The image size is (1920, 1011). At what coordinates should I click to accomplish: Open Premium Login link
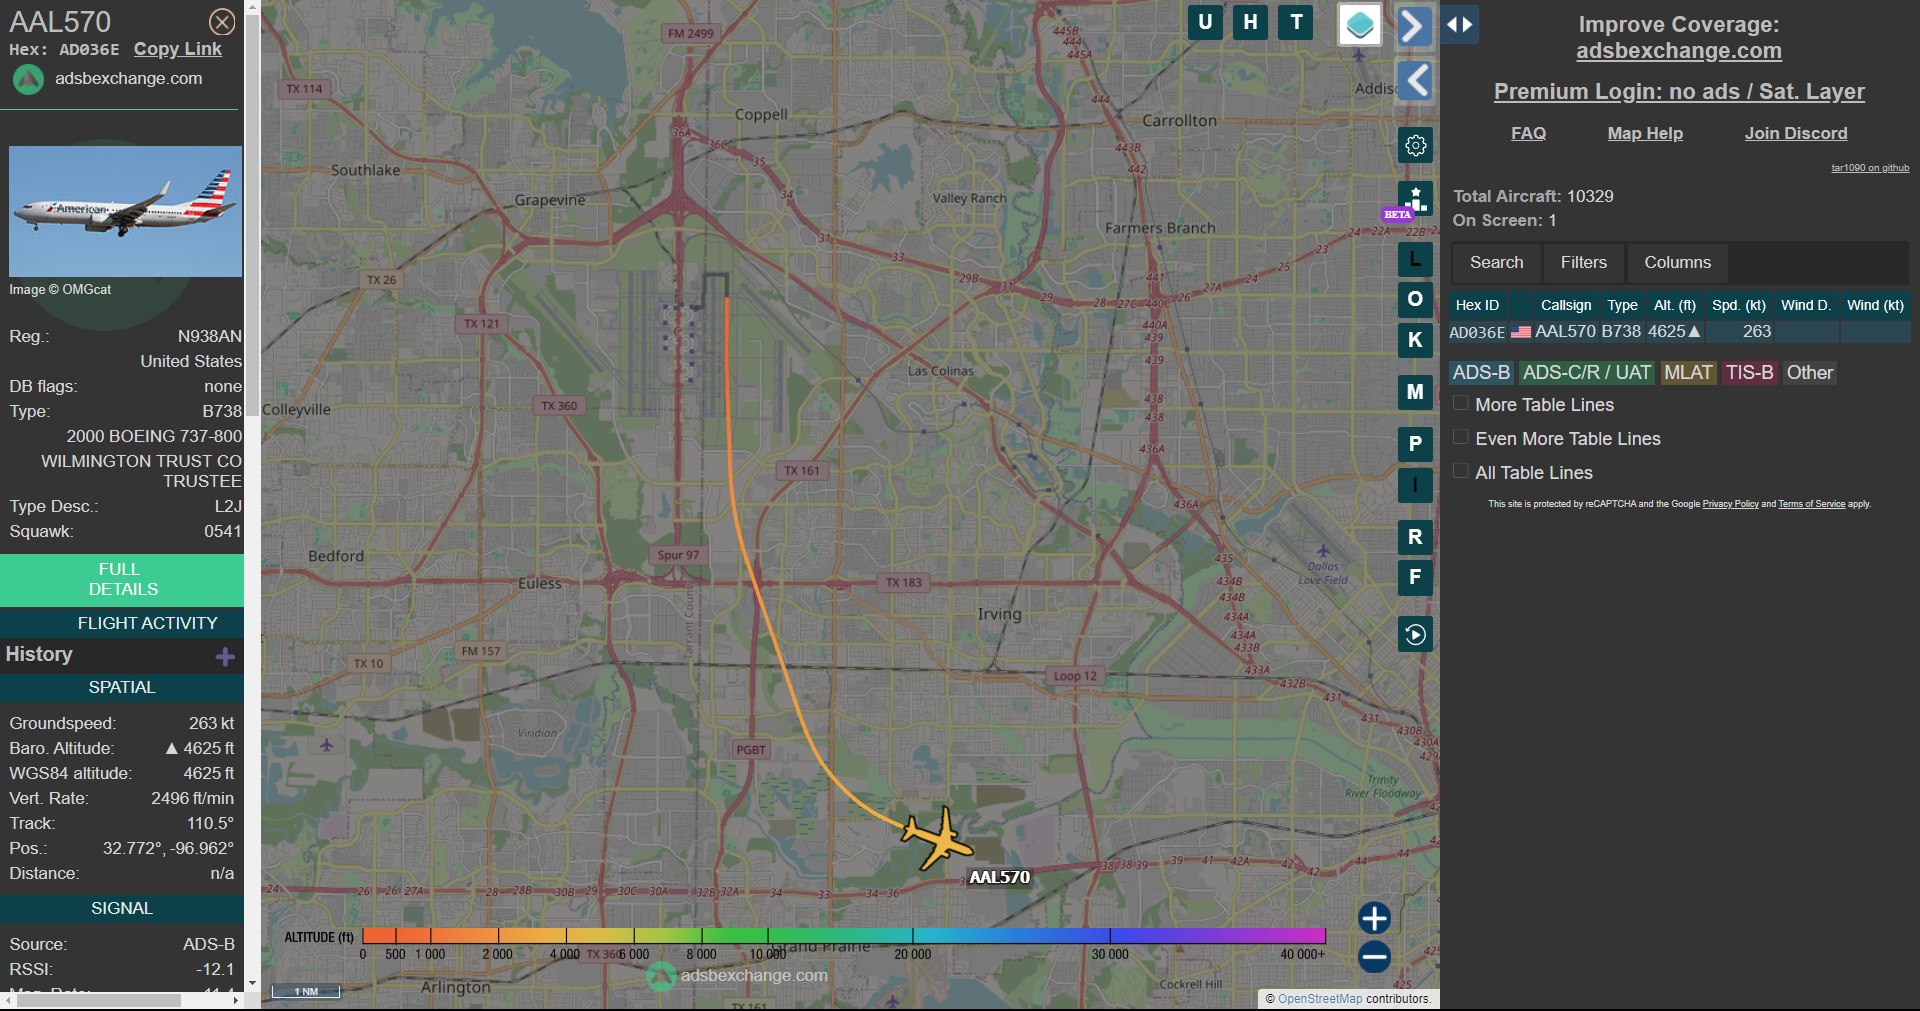point(1679,92)
